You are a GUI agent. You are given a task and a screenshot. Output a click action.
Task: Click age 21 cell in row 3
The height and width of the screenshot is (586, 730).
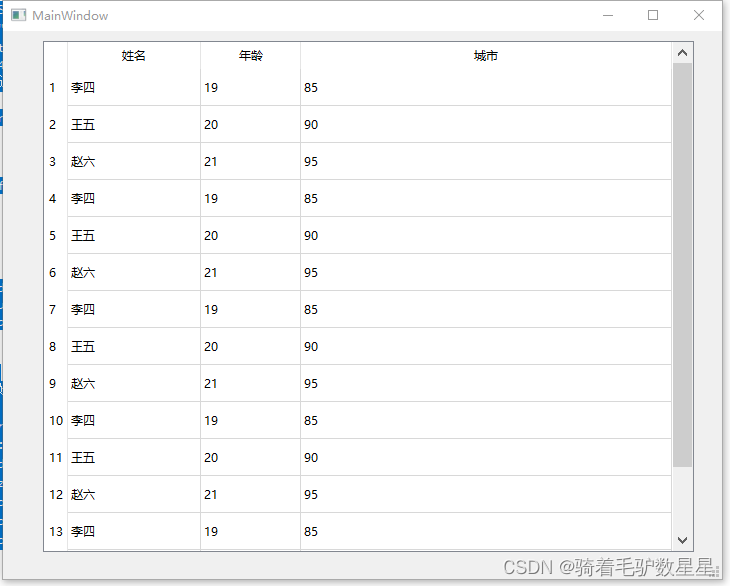[x=250, y=162]
